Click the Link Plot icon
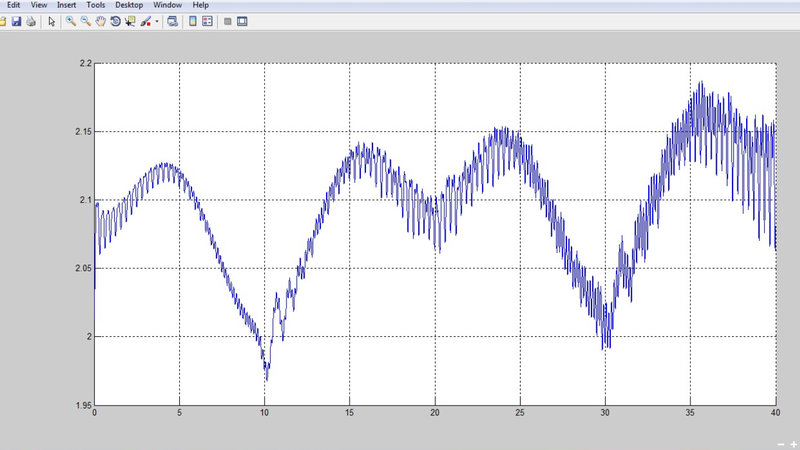Screen dimensions: 800x450 click(x=172, y=21)
